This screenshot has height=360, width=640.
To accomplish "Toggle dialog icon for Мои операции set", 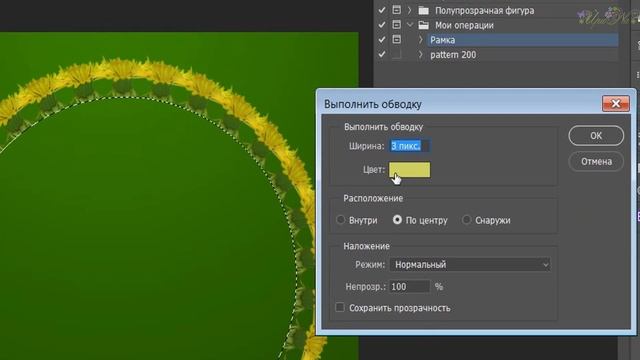I will point(396,24).
